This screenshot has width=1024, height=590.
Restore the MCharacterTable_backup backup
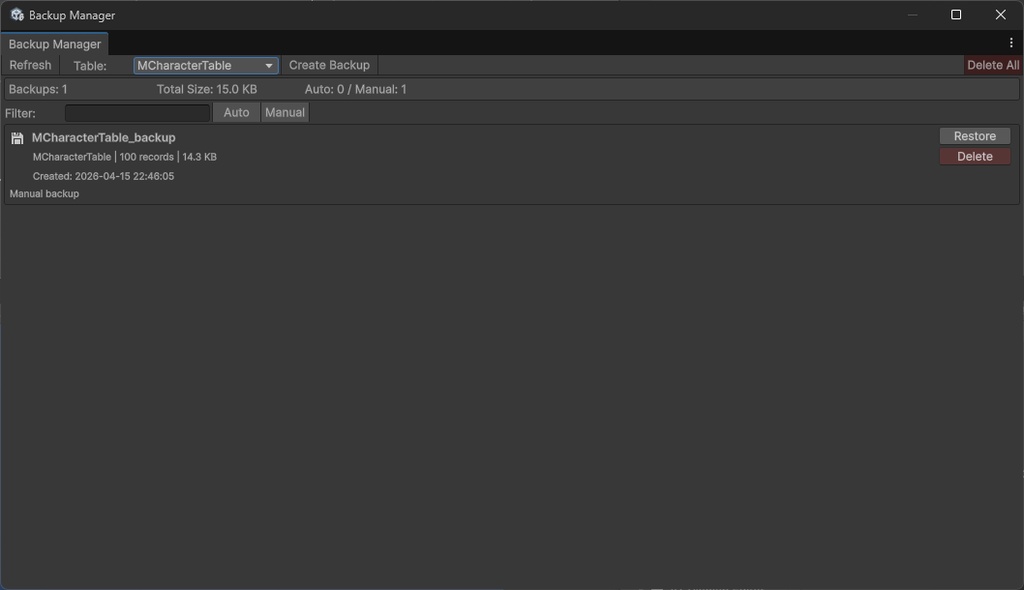point(974,136)
